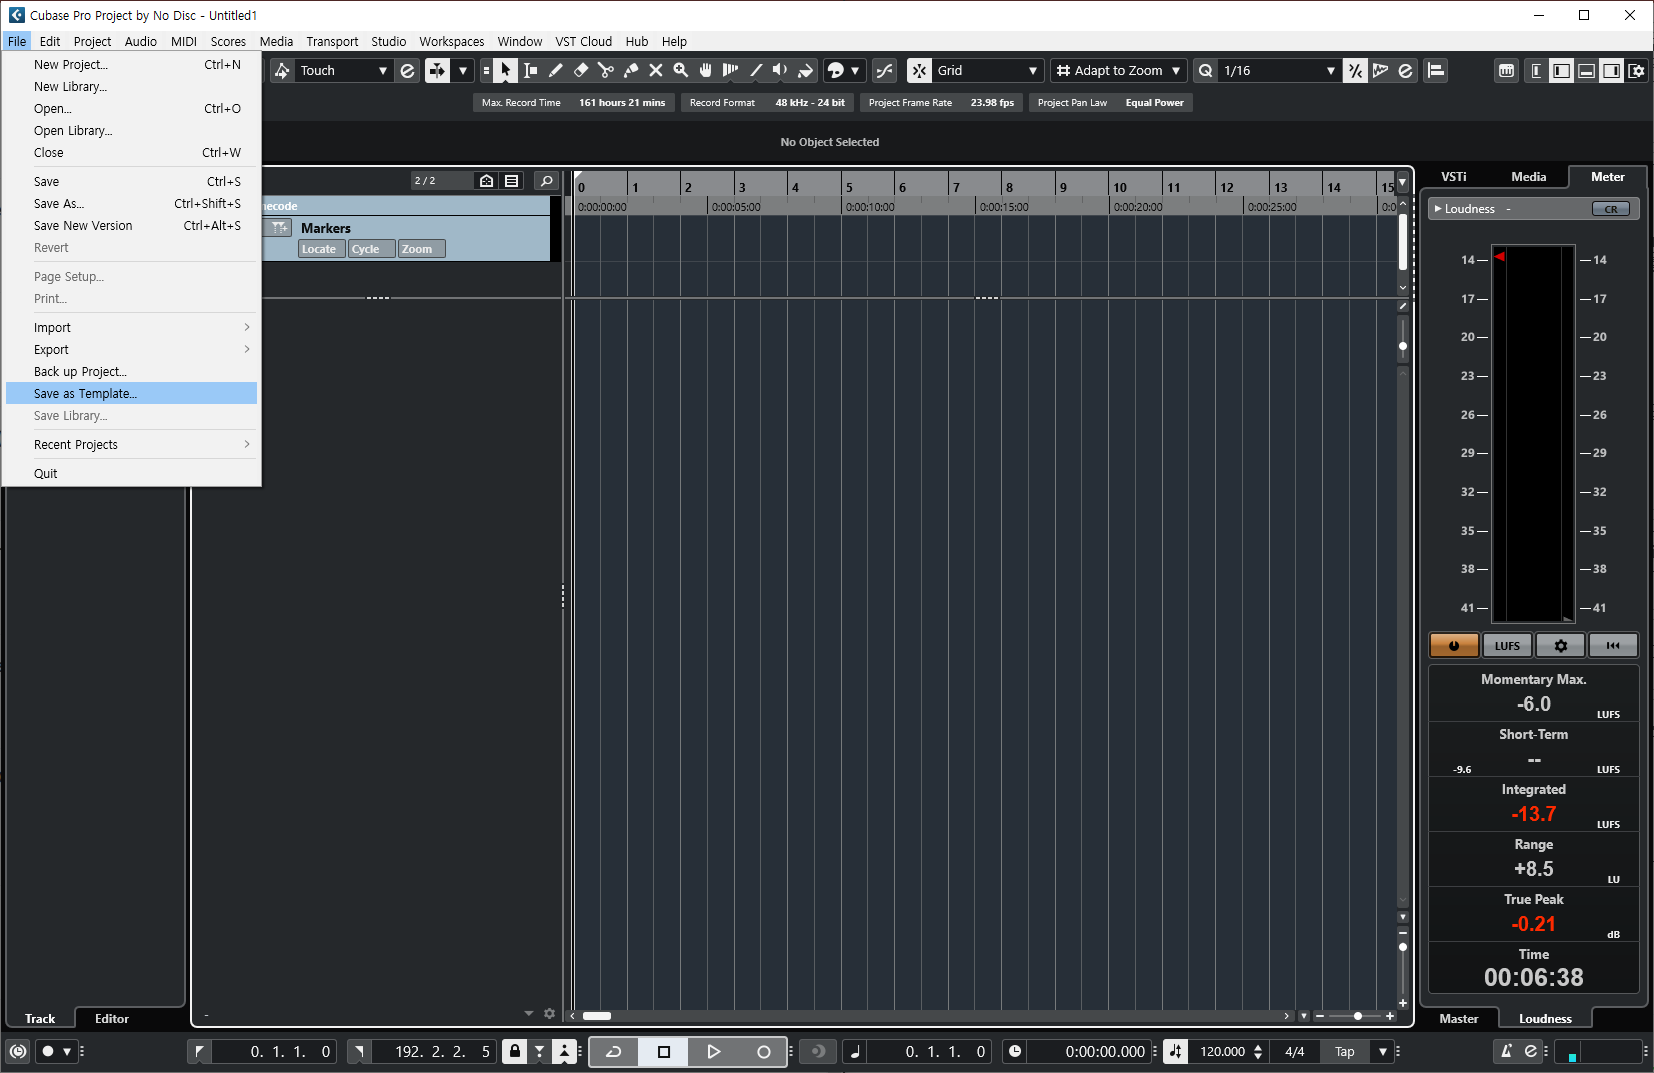Click the secondary time format clock icon
Viewport: 1654px width, 1073px height.
pyautogui.click(x=1015, y=1051)
